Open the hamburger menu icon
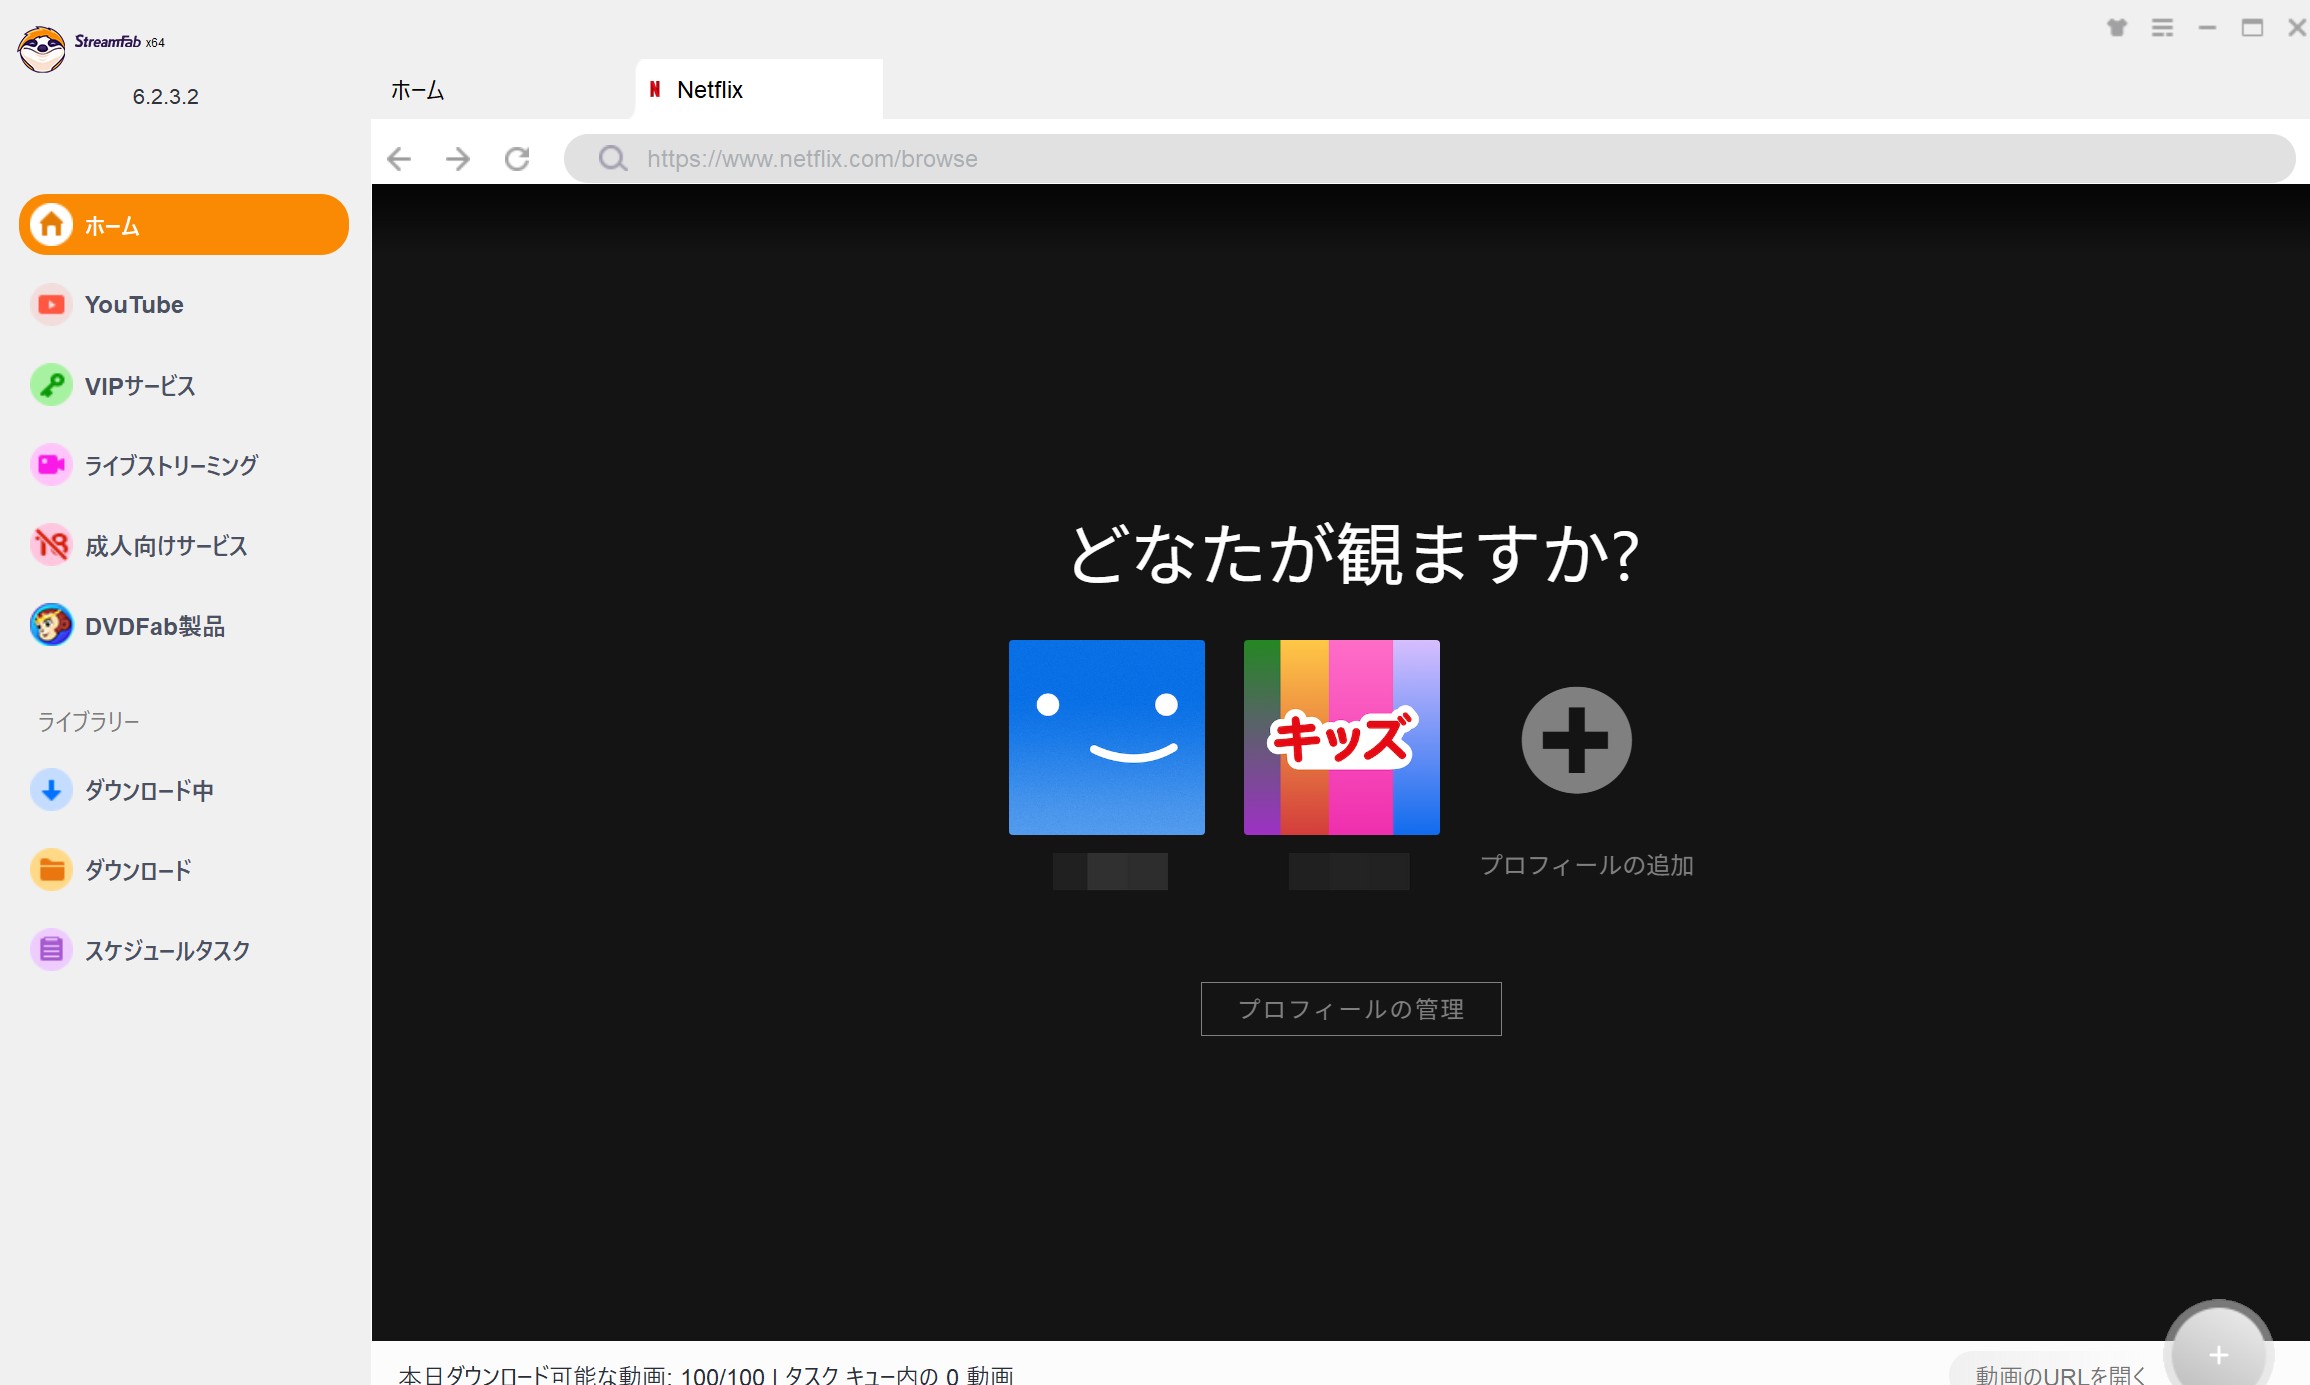This screenshot has height=1385, width=2310. pos(2163,28)
